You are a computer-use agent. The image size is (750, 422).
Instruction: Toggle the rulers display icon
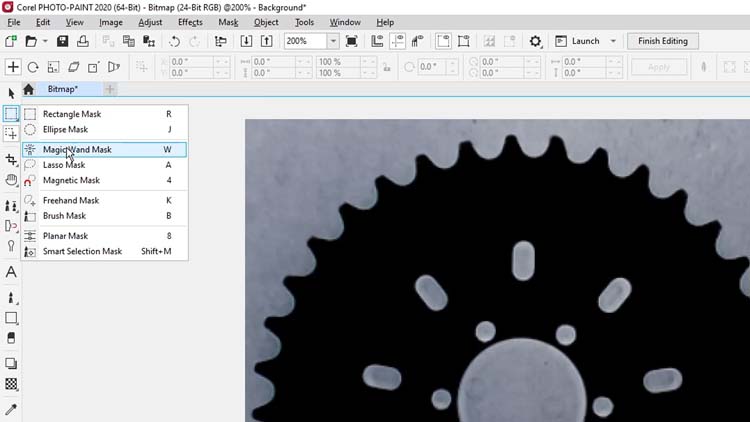pyautogui.click(x=377, y=41)
